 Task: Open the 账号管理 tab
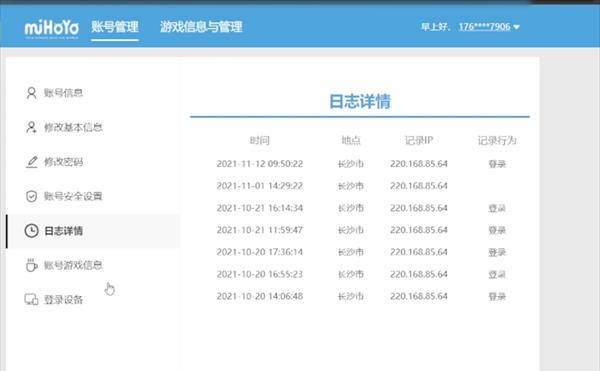115,27
